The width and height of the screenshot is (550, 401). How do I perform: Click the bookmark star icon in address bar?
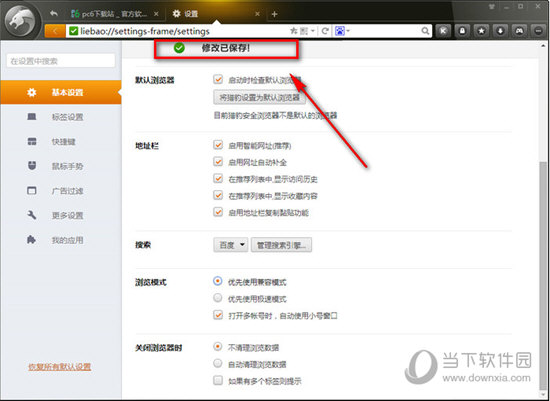coord(294,31)
